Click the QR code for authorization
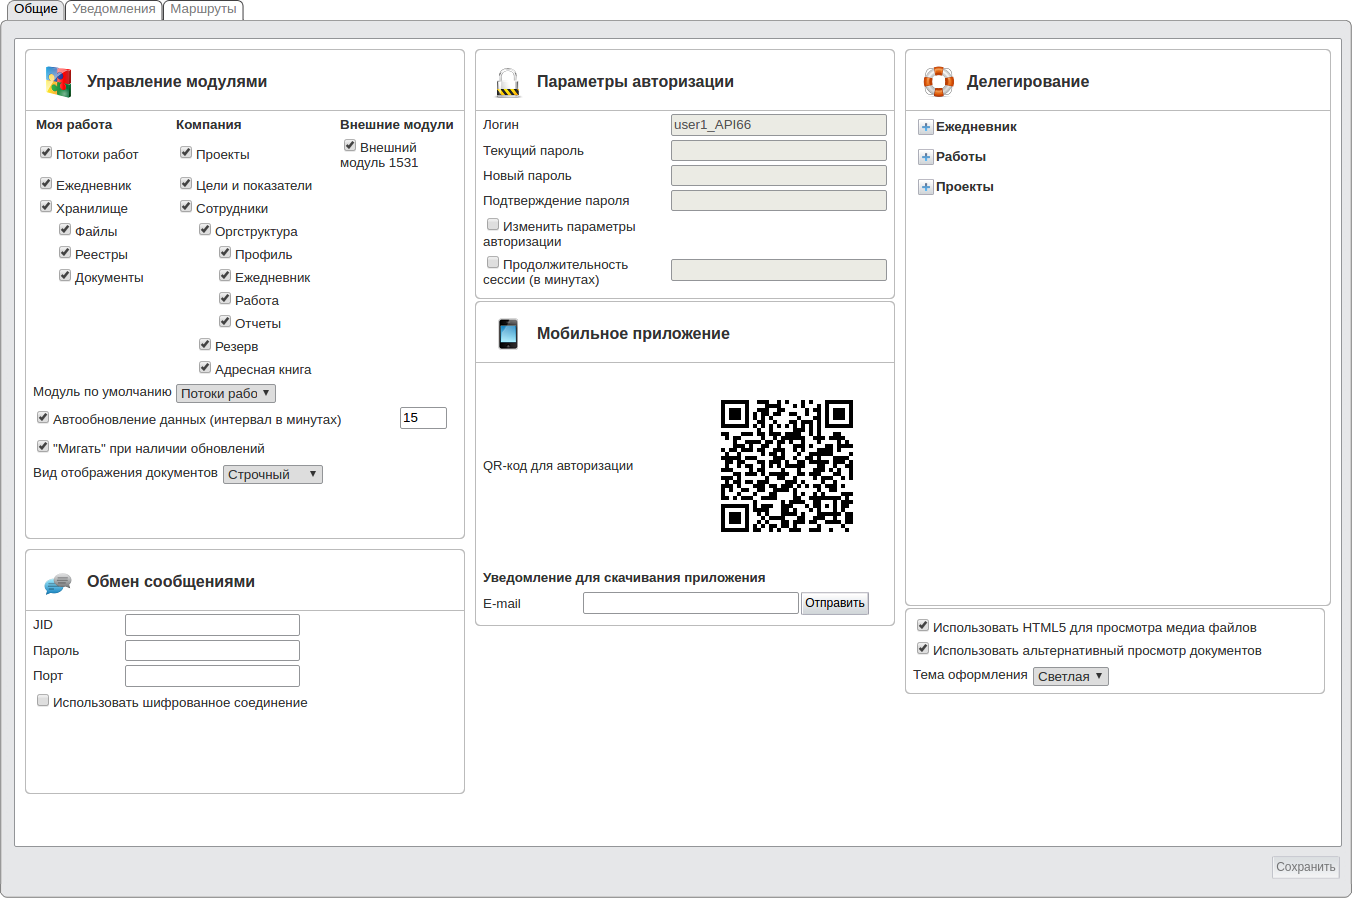 click(x=787, y=466)
